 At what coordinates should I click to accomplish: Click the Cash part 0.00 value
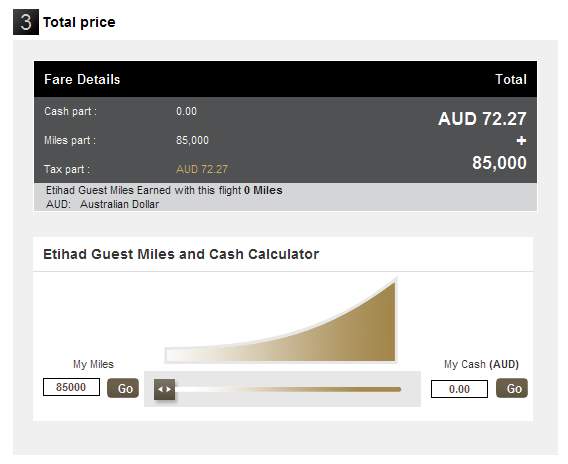pyautogui.click(x=187, y=111)
